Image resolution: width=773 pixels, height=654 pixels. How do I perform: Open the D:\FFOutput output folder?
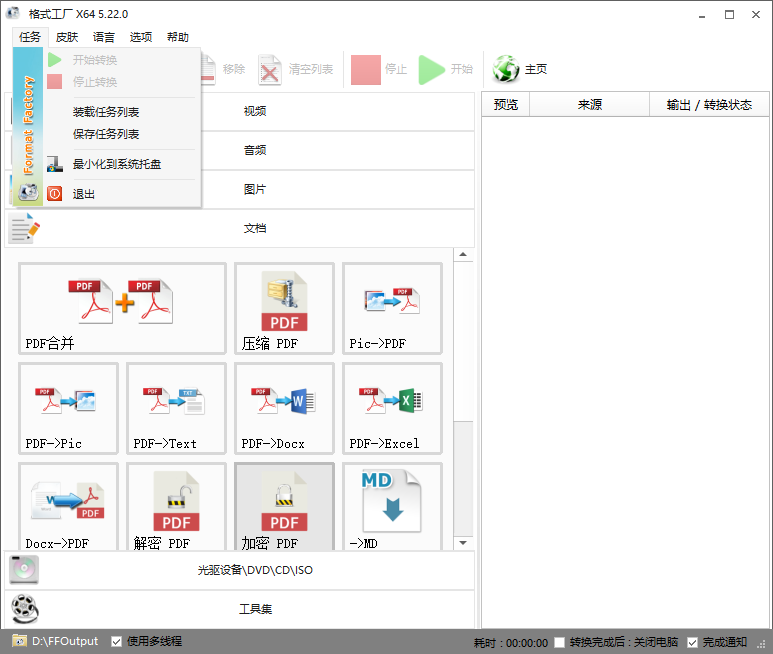pyautogui.click(x=55, y=641)
